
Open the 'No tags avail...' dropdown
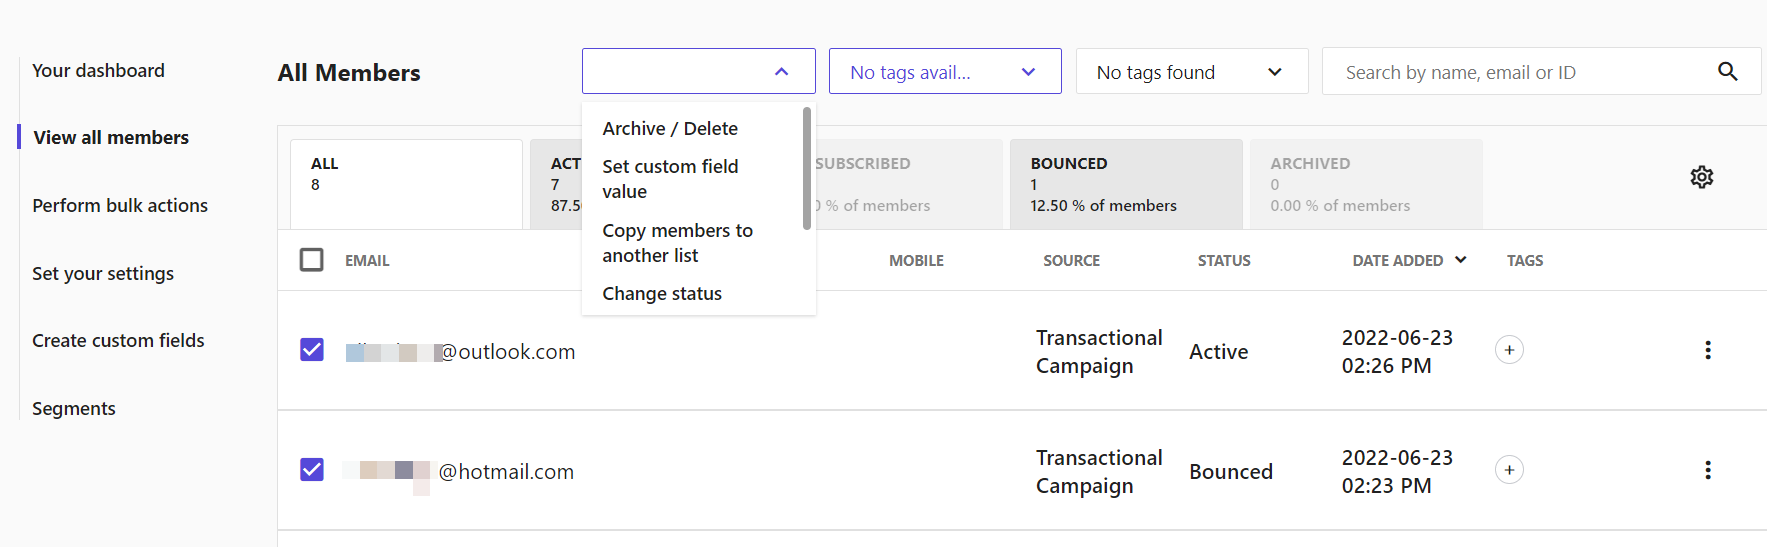tap(945, 71)
